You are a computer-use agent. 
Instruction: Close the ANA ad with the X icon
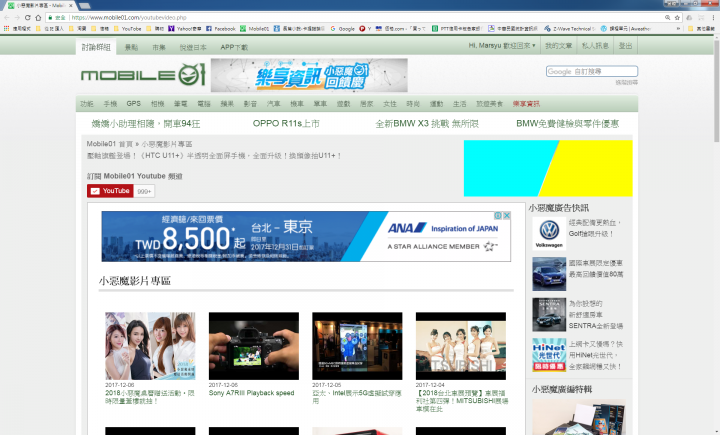pyautogui.click(x=506, y=215)
